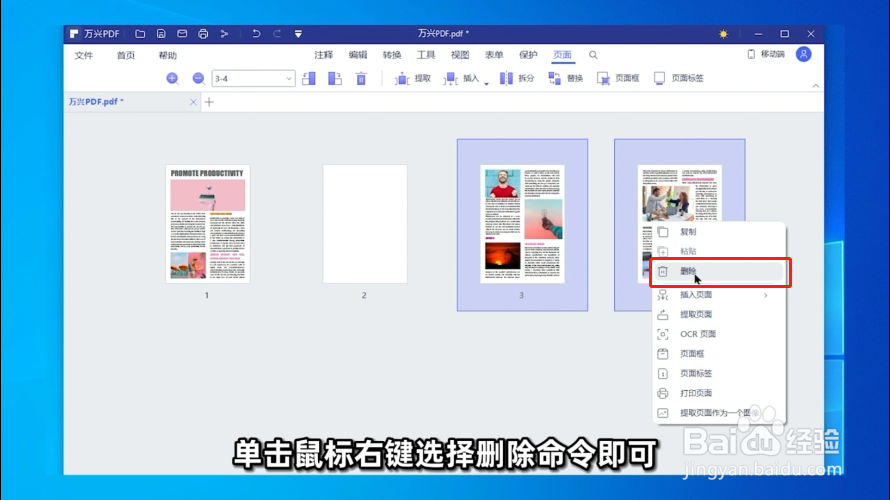Select page 1 thumbnail
Viewport: 890px width, 500px height.
[208, 224]
